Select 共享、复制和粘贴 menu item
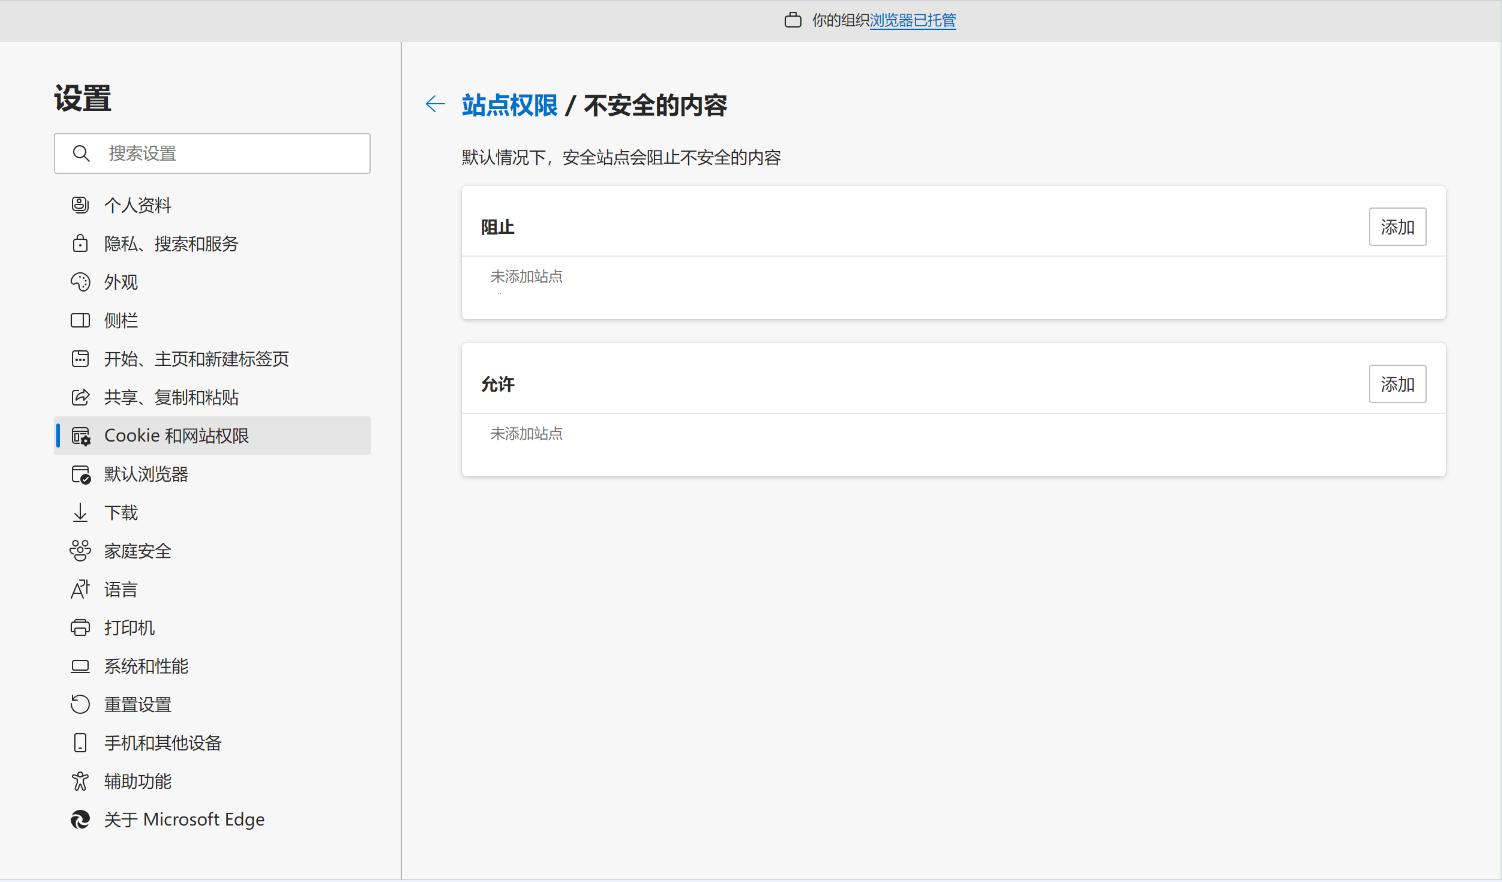1502x882 pixels. (x=212, y=397)
